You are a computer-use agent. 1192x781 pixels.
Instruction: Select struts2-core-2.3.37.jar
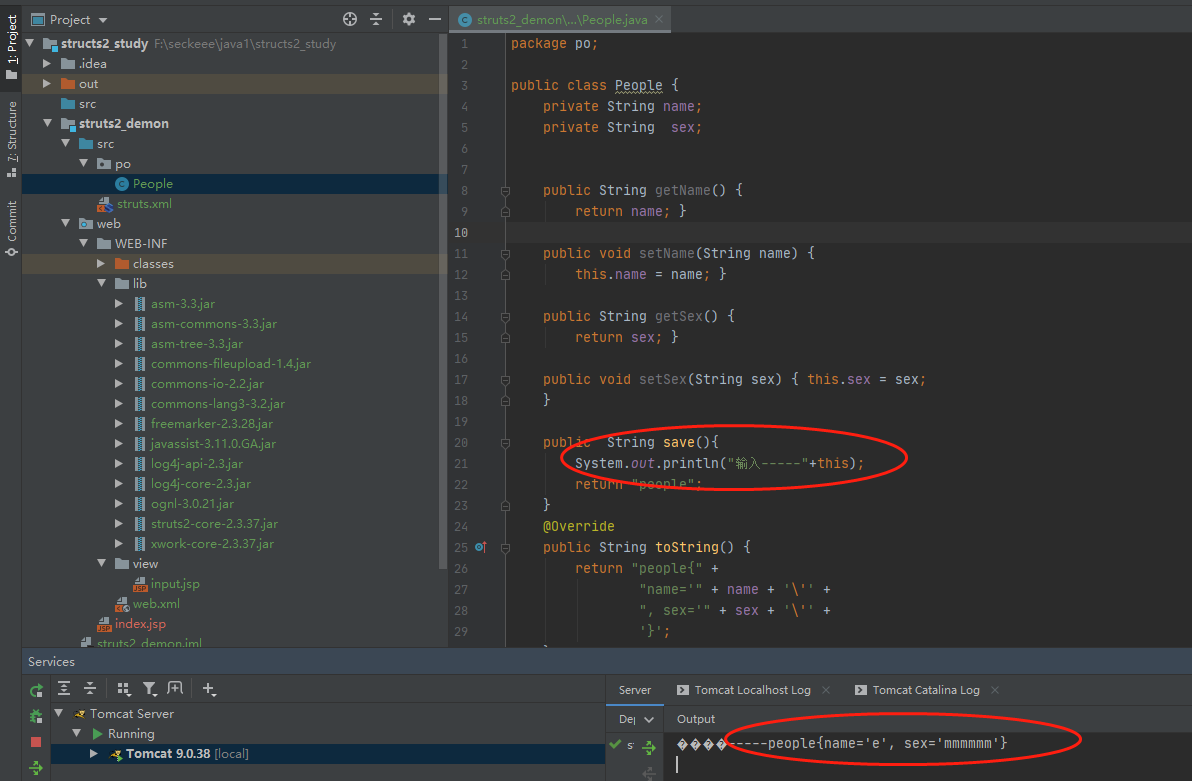click(214, 523)
